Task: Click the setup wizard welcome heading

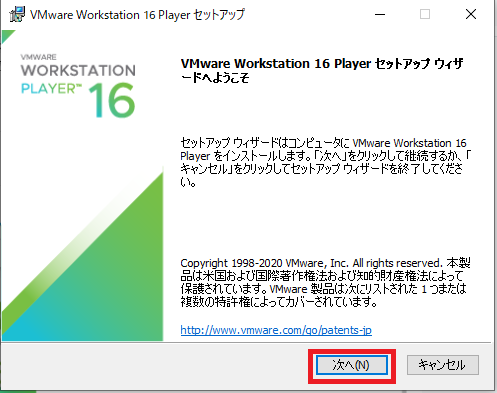Action: [322, 70]
